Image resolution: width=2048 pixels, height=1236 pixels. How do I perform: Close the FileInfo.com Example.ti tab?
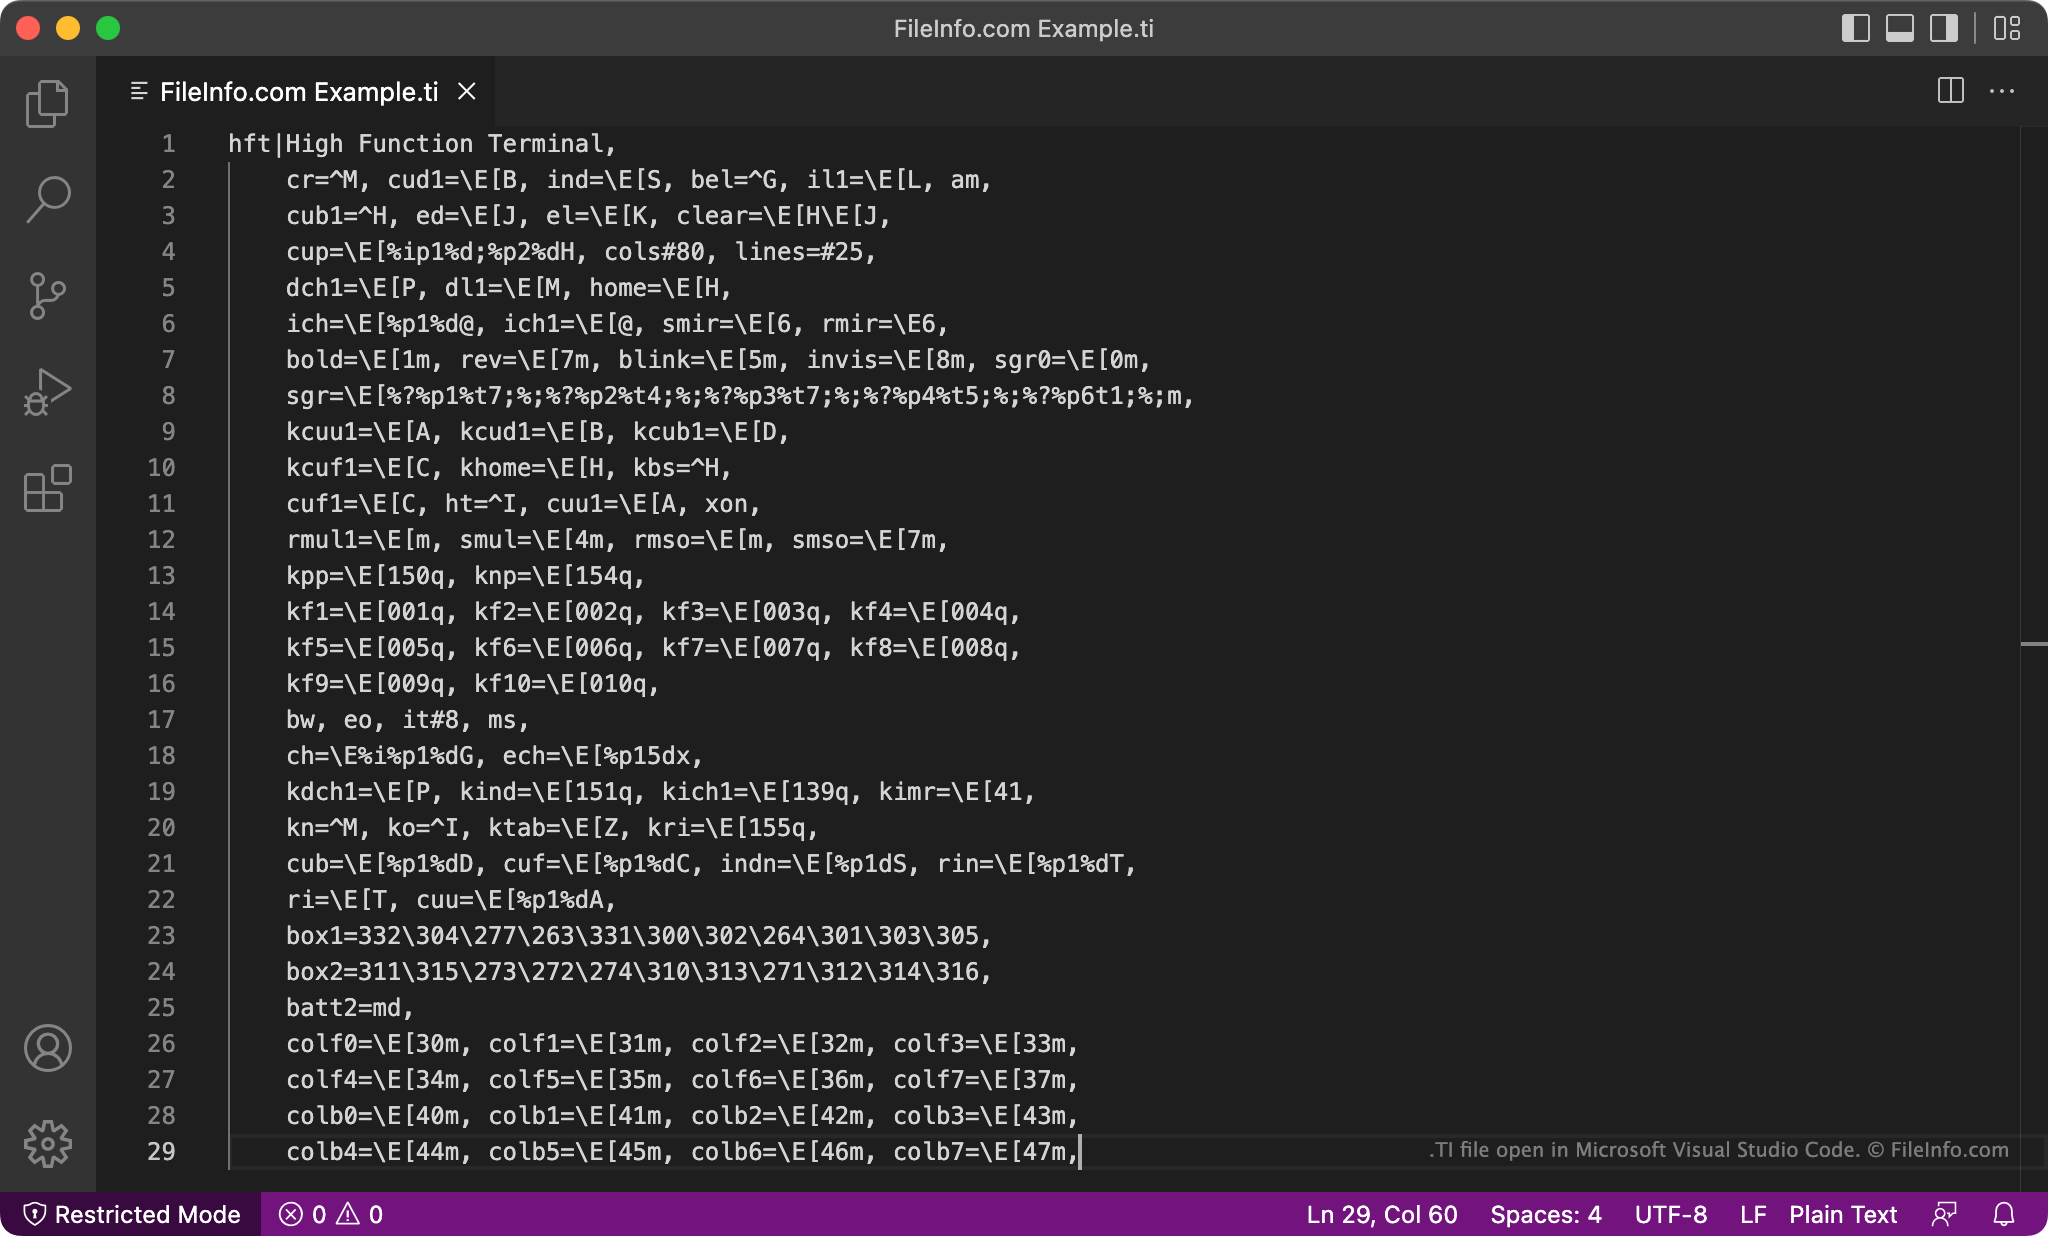466,91
